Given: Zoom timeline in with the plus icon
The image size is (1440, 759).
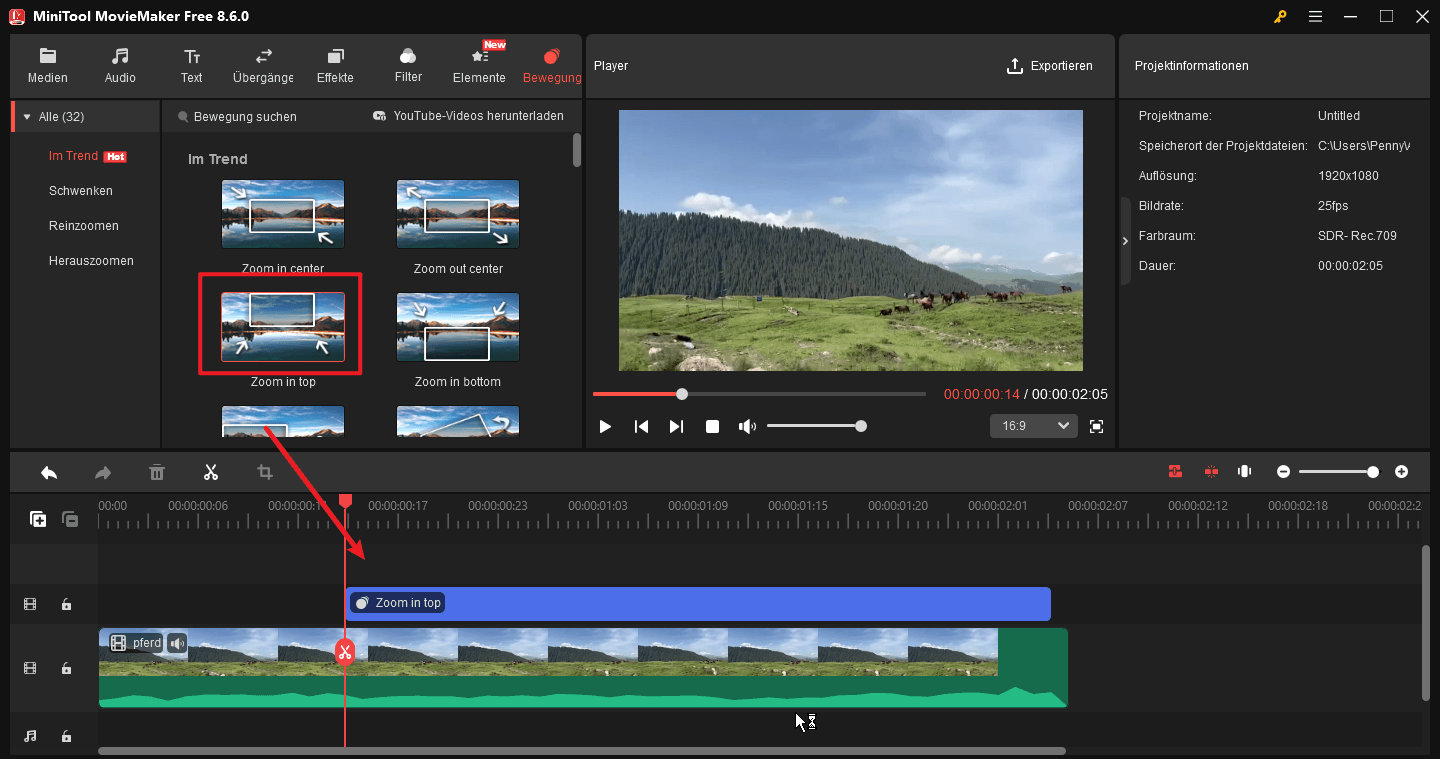Looking at the screenshot, I should tap(1401, 471).
